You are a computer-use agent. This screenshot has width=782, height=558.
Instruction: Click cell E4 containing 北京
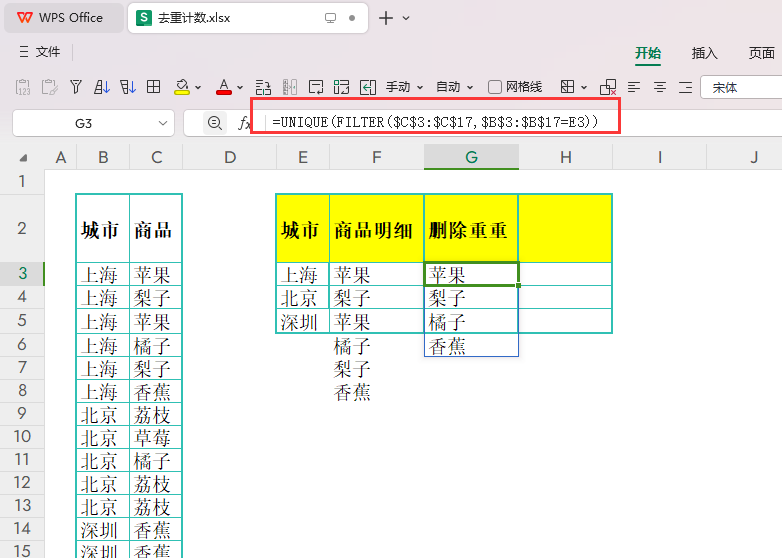point(303,298)
